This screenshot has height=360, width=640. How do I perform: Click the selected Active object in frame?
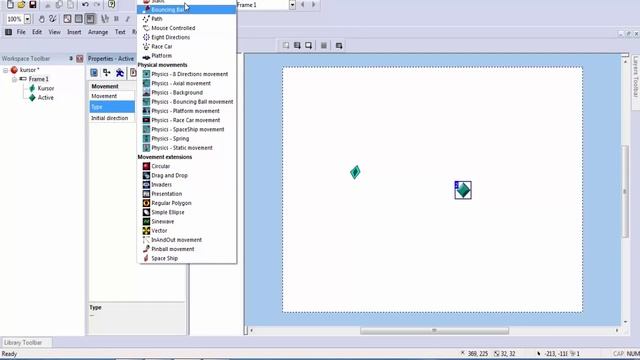coord(463,190)
